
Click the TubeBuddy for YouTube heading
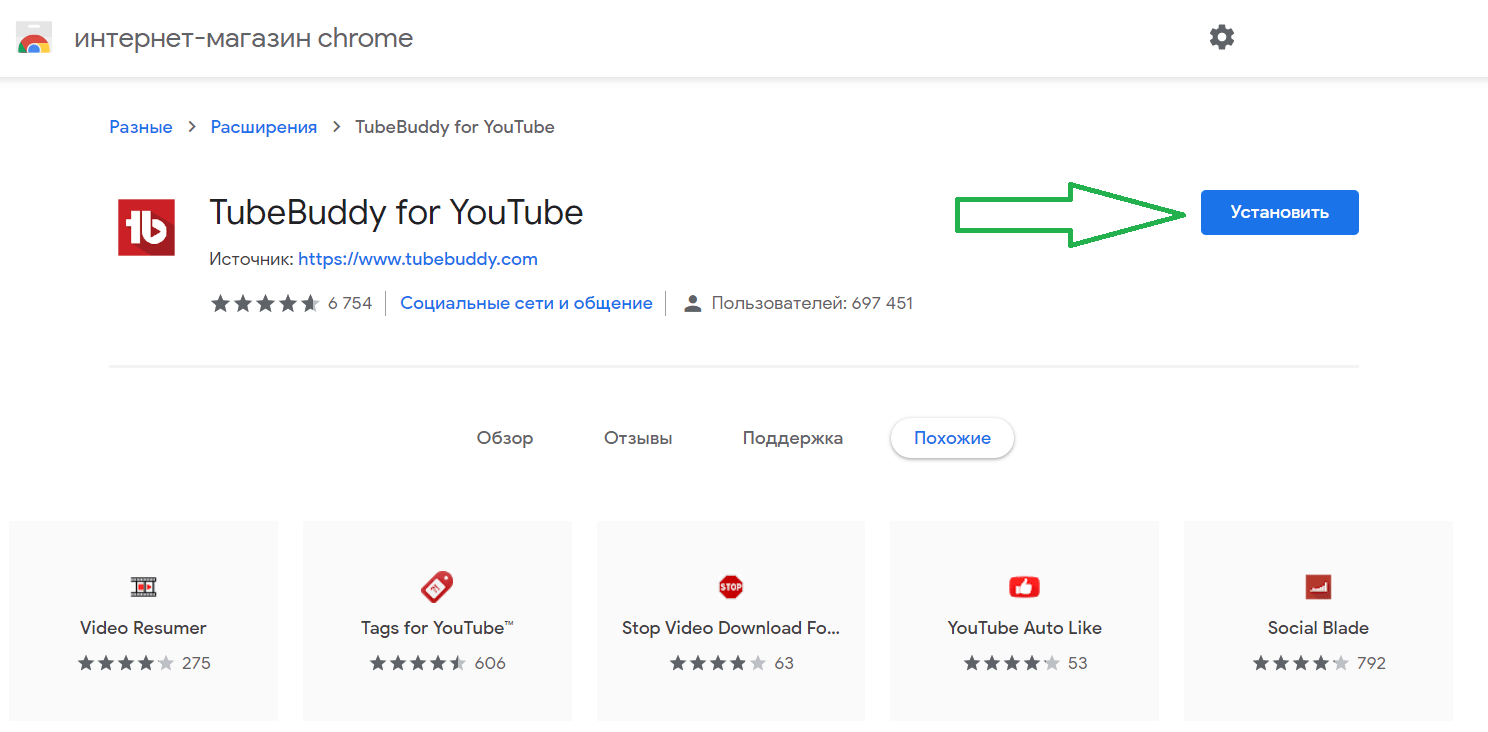[396, 212]
